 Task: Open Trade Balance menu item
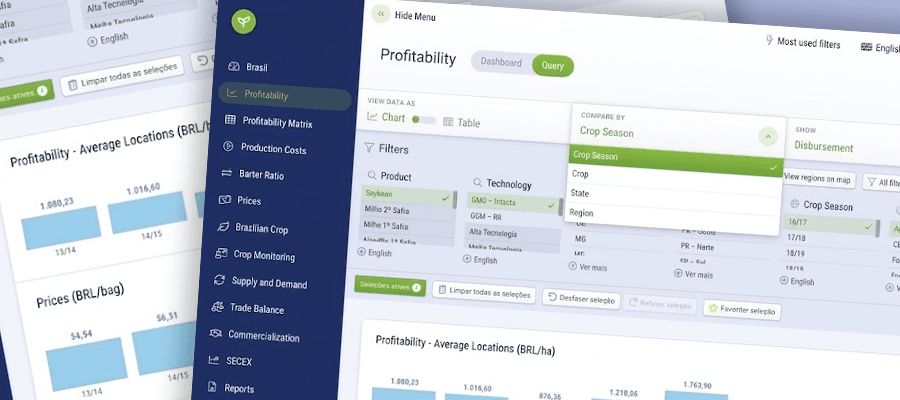(257, 309)
